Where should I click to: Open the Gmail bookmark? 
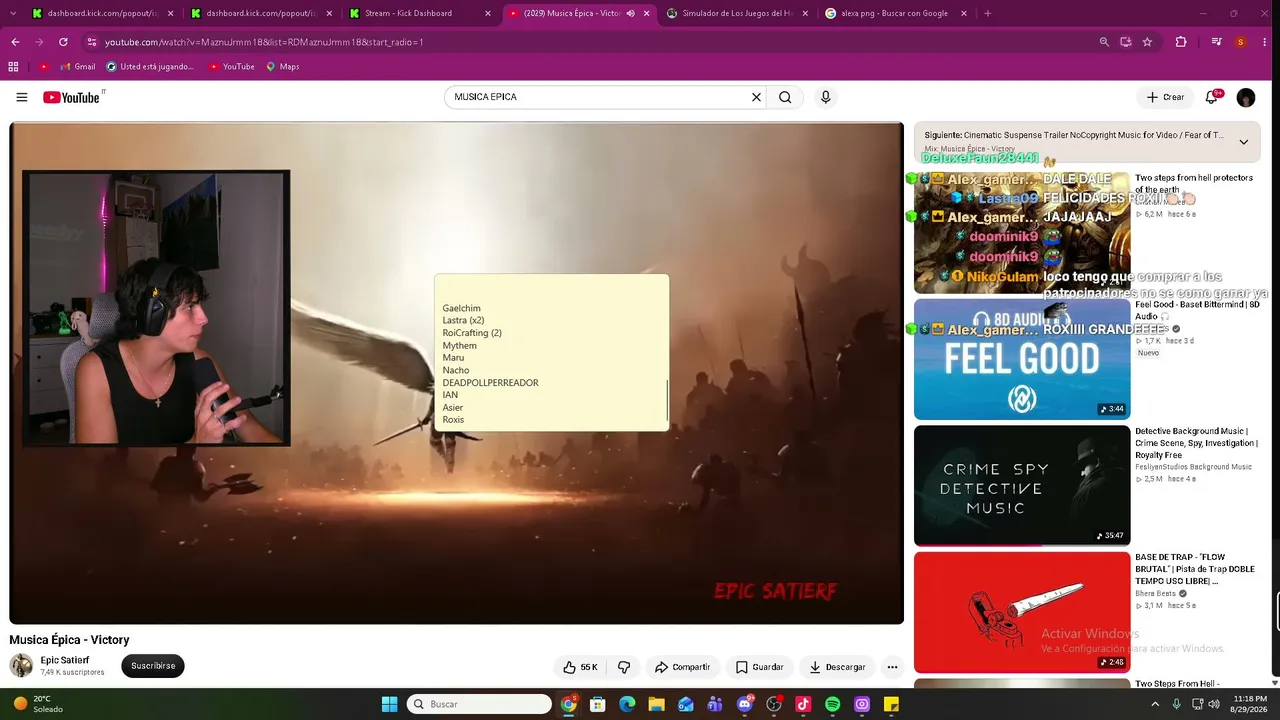[x=76, y=67]
